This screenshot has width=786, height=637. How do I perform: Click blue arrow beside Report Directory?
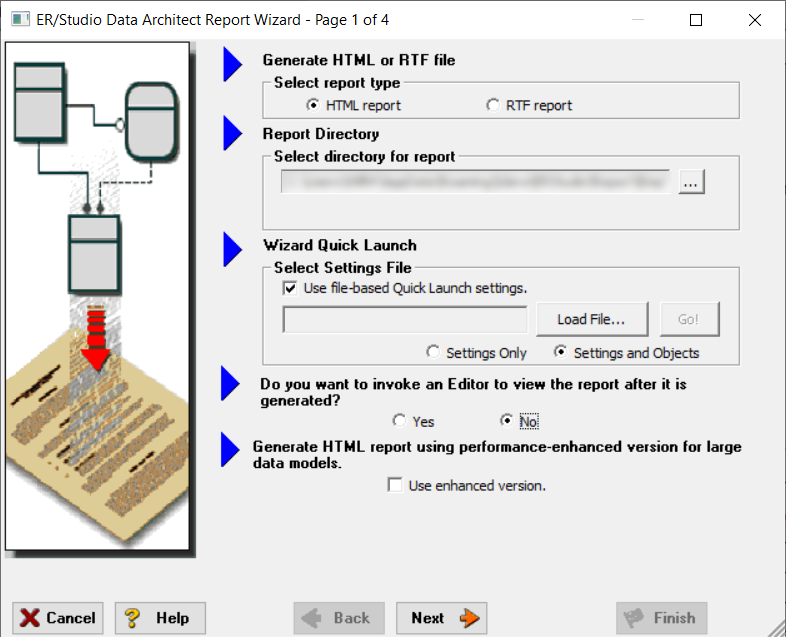point(233,133)
